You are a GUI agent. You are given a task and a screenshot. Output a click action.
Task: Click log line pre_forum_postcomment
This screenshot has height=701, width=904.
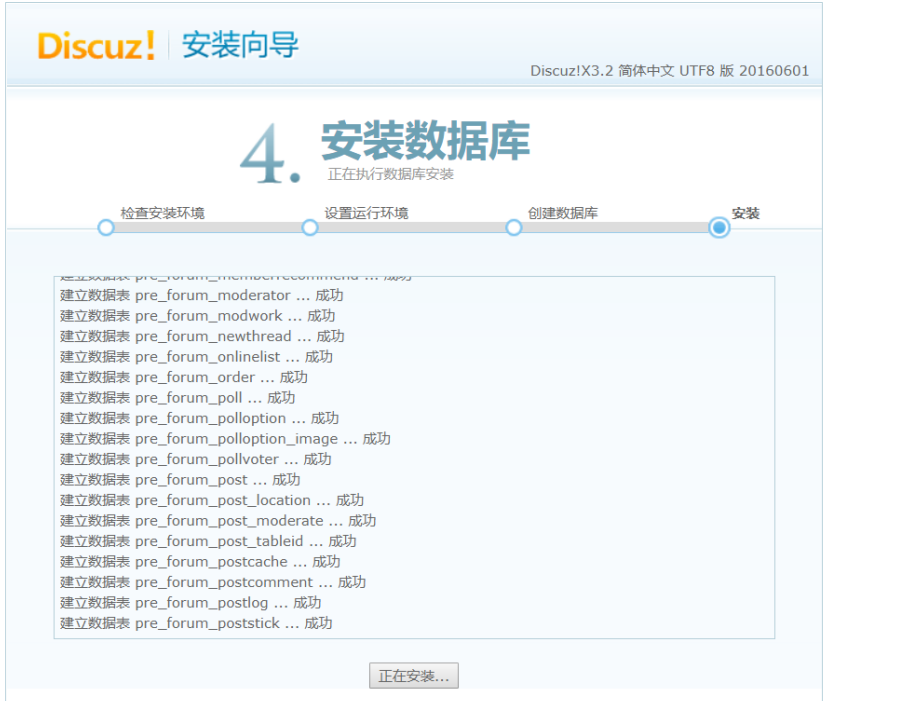pyautogui.click(x=213, y=582)
